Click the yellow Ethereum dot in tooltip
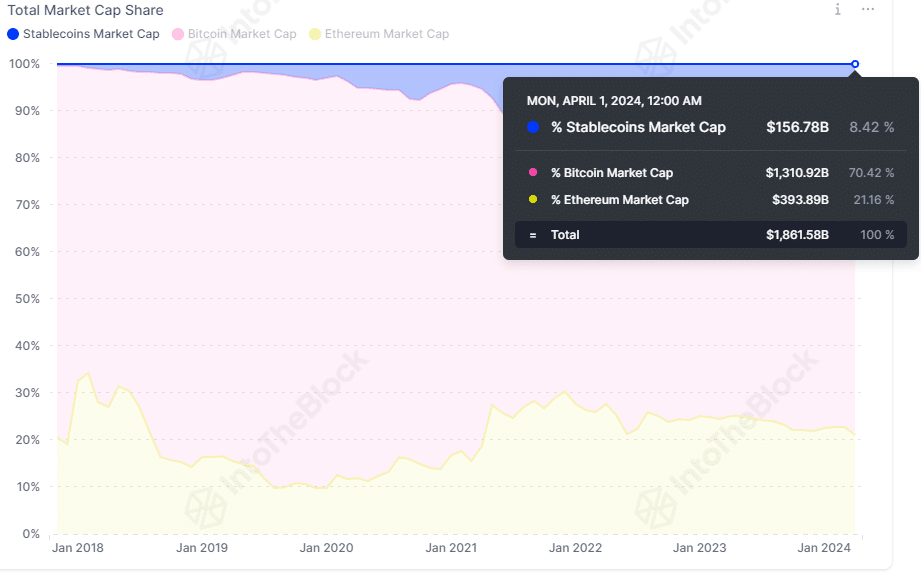The image size is (921, 573). click(x=533, y=200)
